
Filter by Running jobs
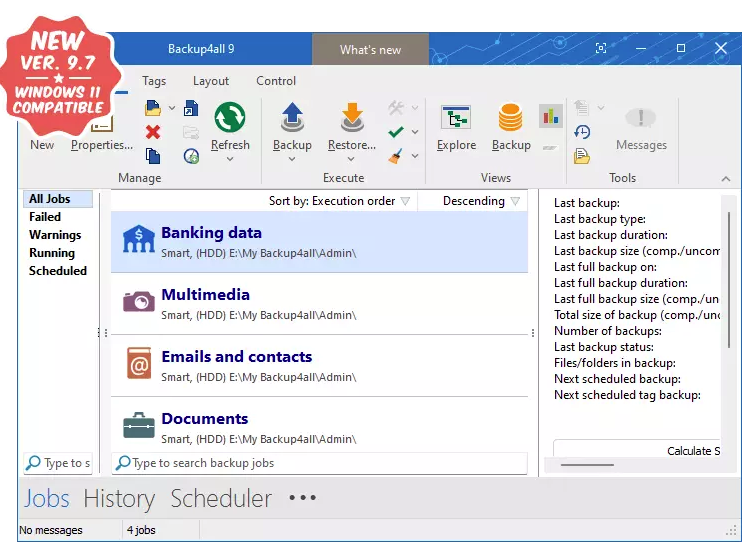[x=51, y=253]
